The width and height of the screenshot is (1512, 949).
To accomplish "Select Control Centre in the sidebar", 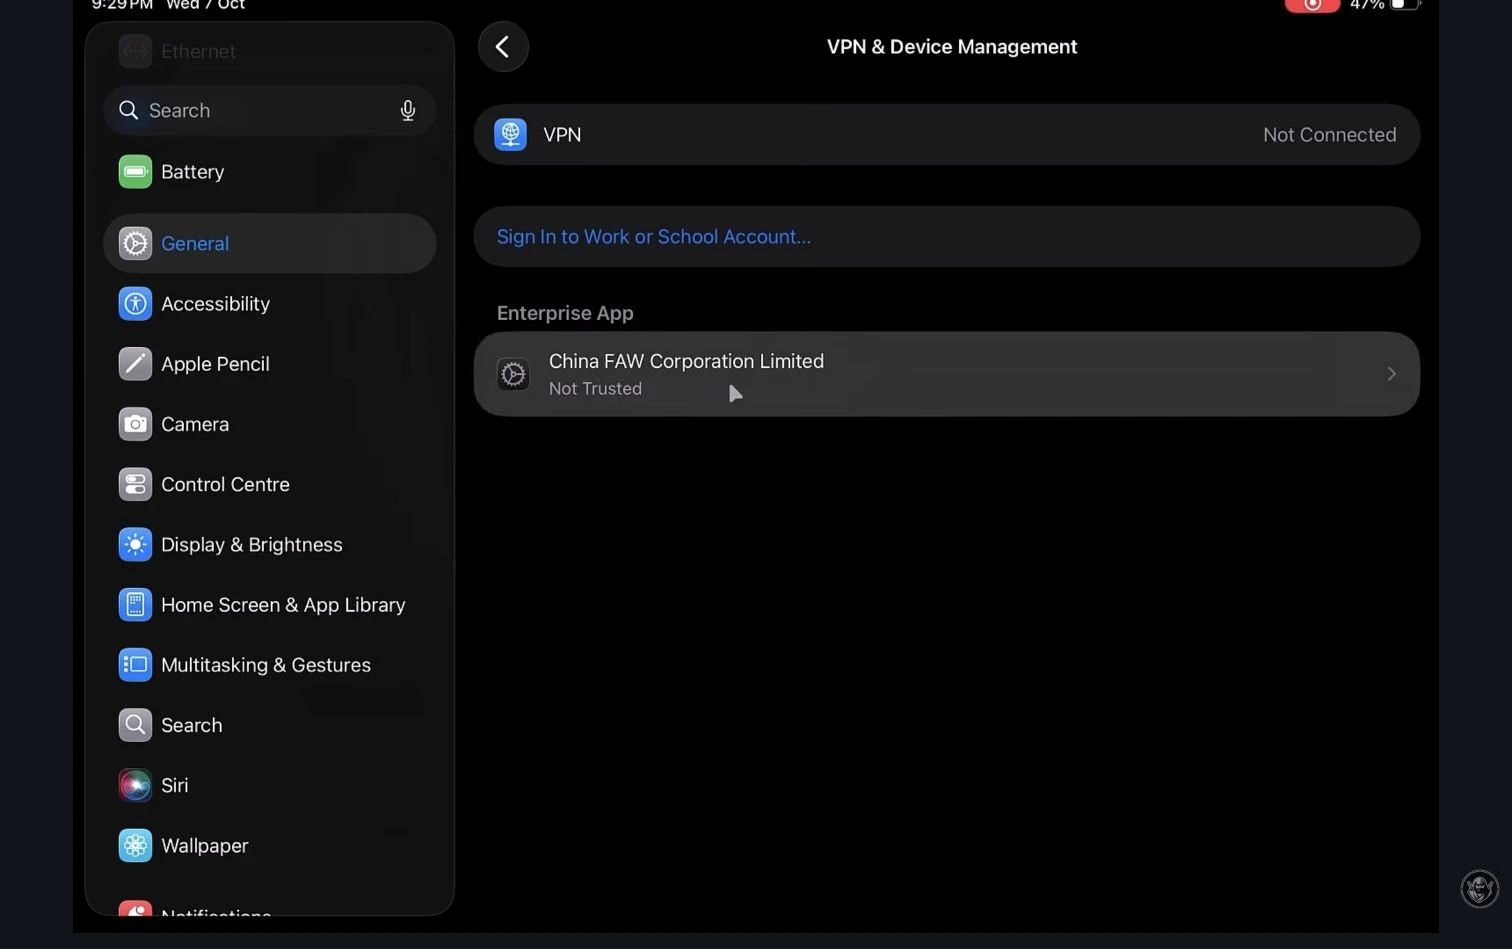I will (270, 484).
